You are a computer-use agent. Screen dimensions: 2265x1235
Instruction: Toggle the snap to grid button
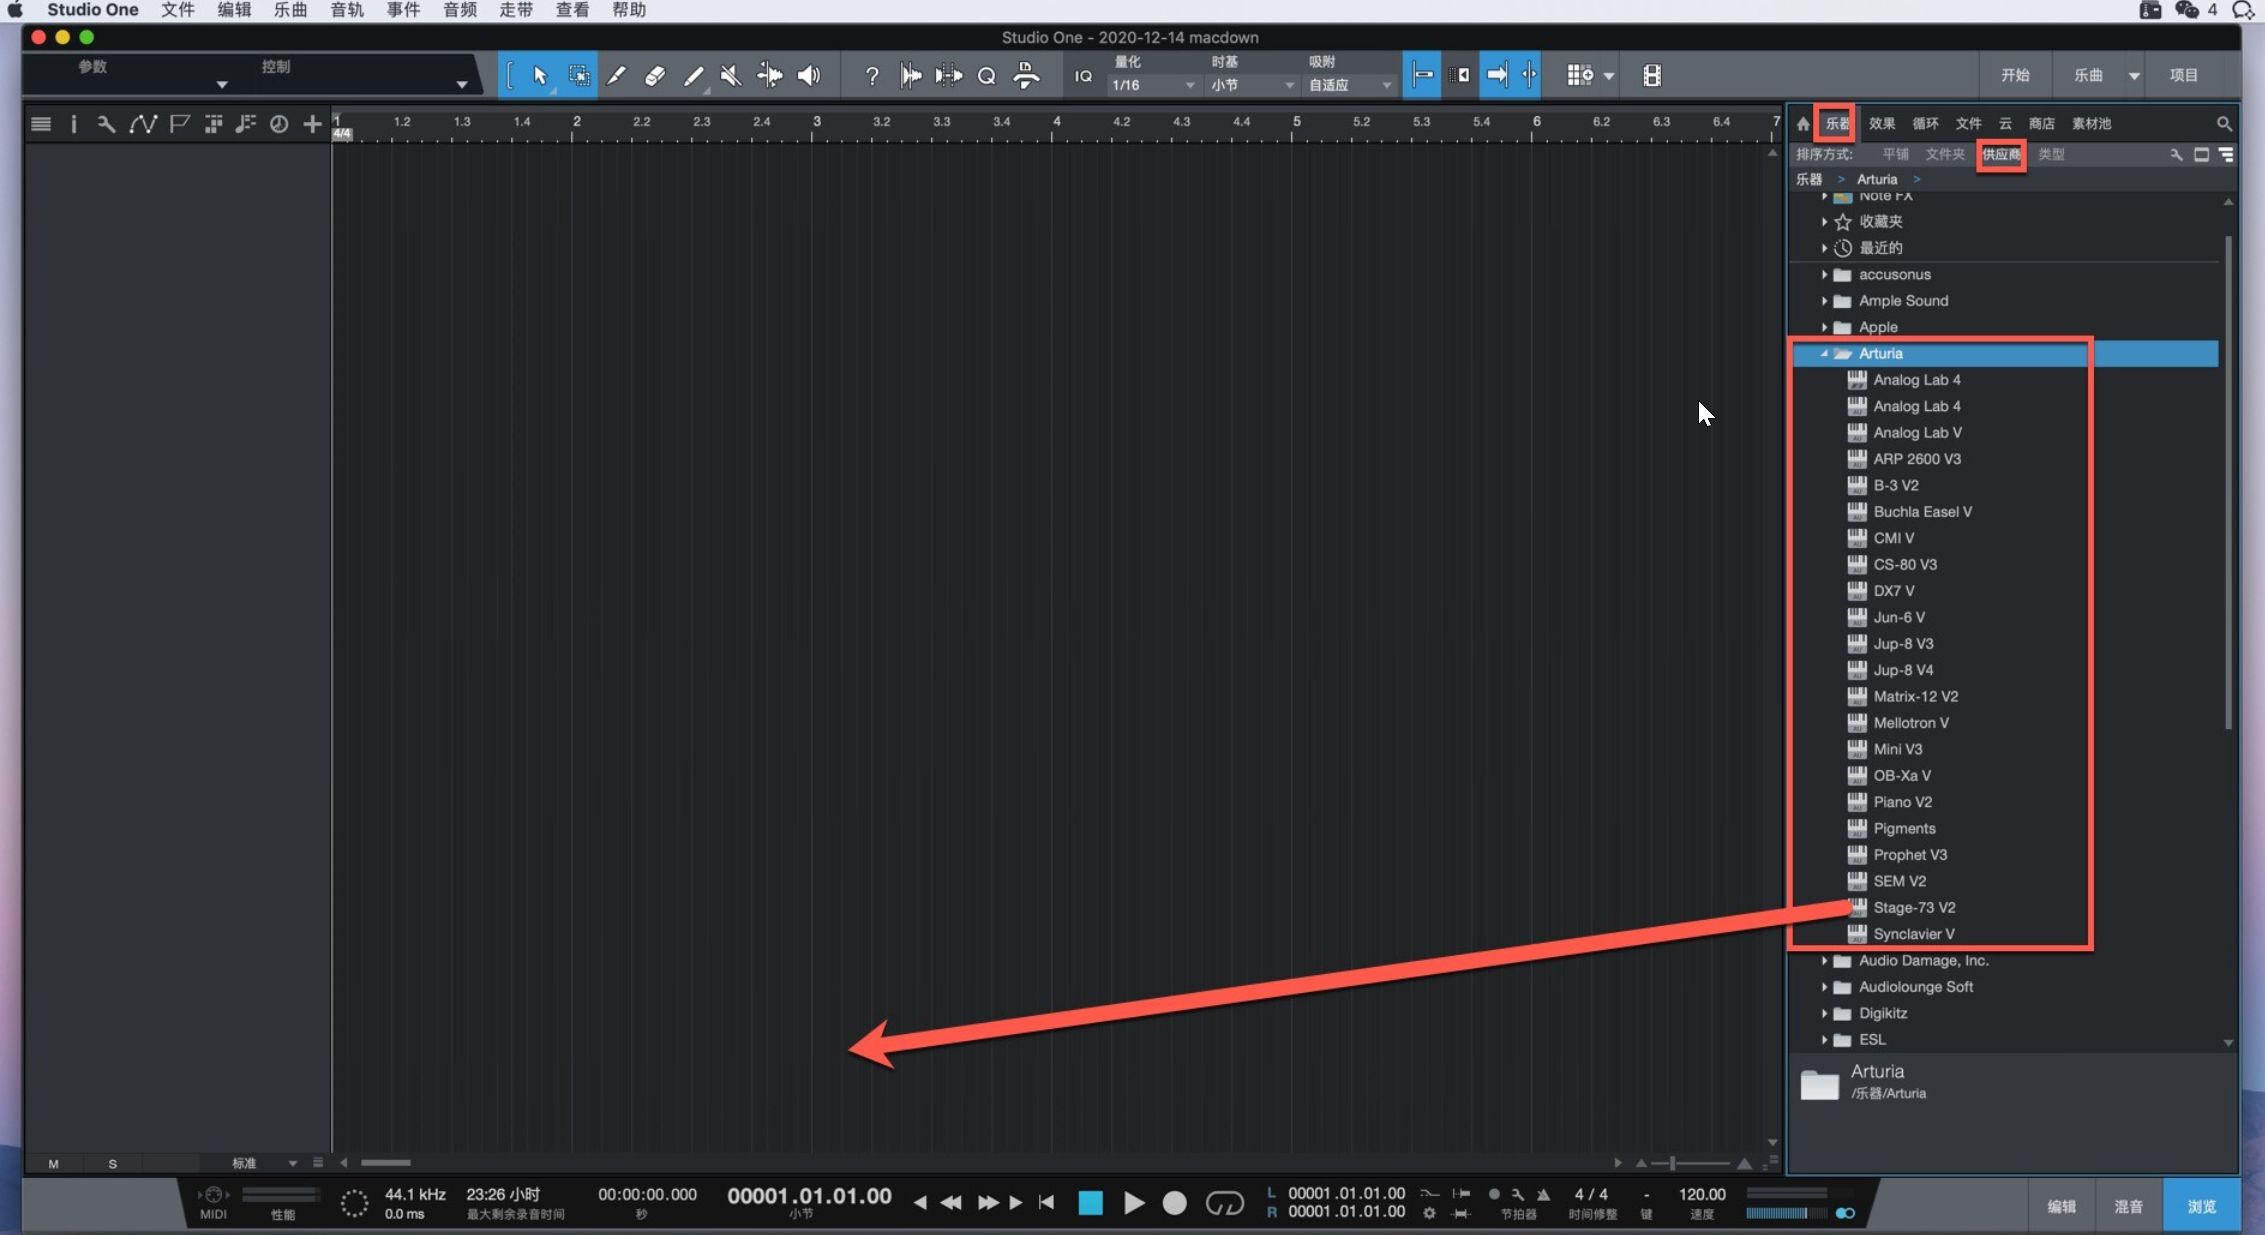(x=1421, y=76)
